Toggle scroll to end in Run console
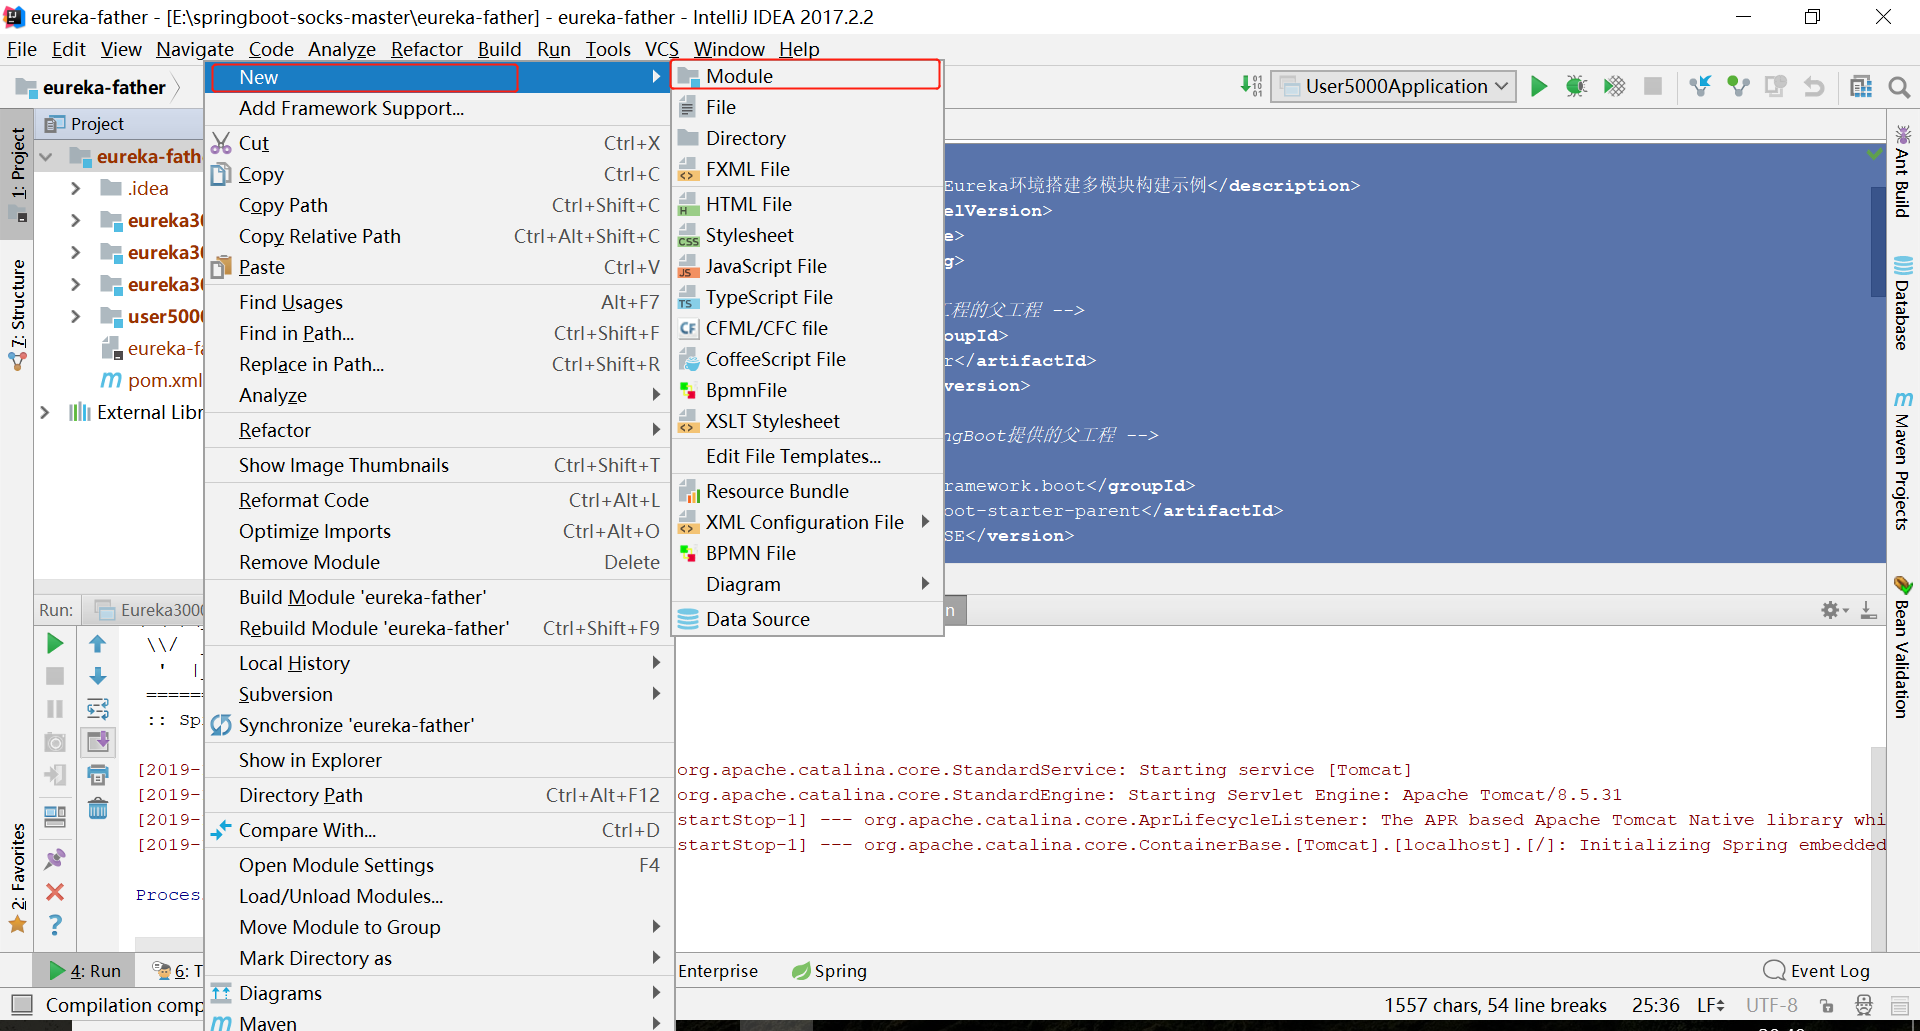This screenshot has height=1031, width=1920. pyautogui.click(x=98, y=742)
